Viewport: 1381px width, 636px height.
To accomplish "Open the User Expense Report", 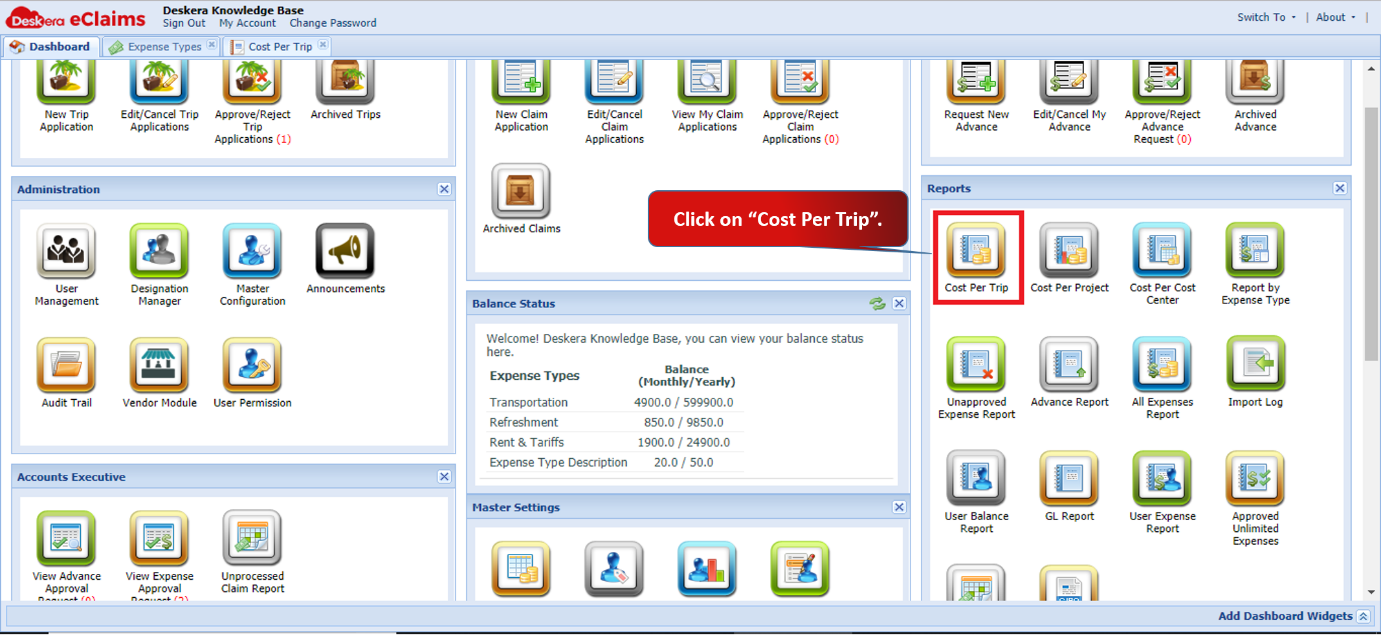I will pos(1162,478).
